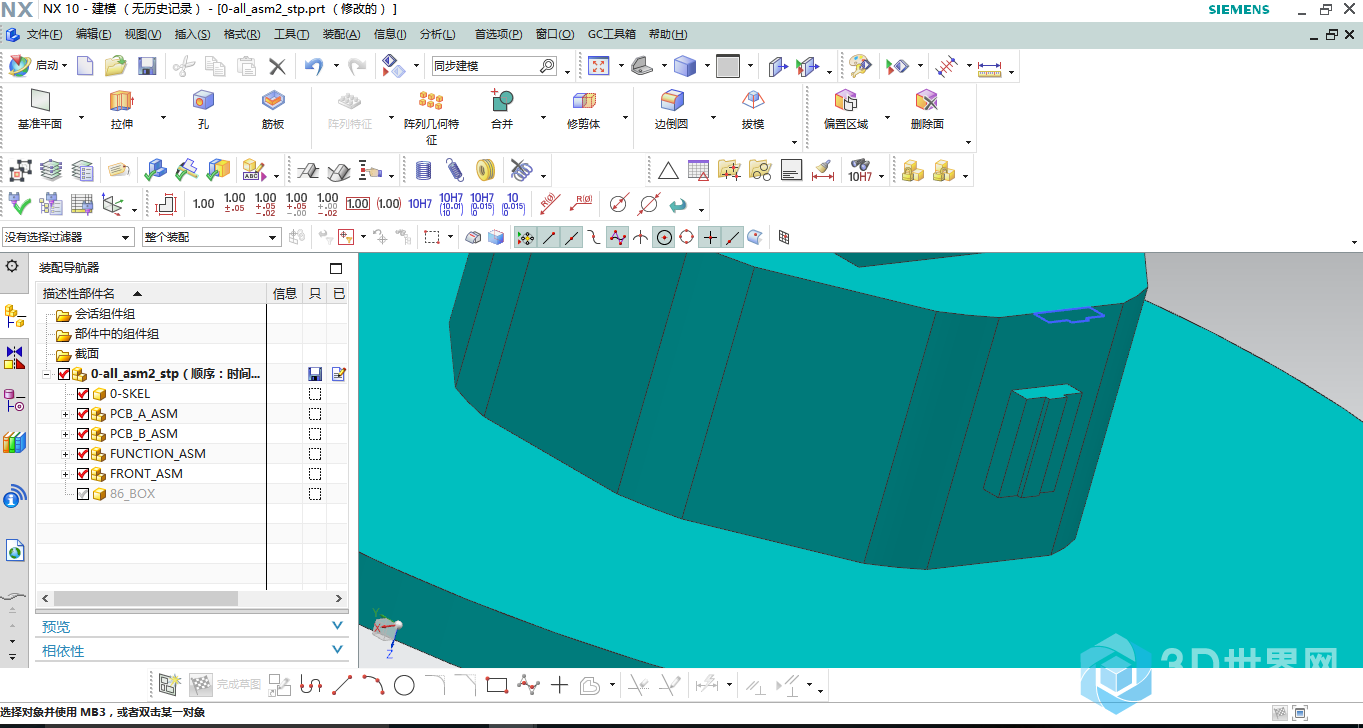The width and height of the screenshot is (1363, 728).
Task: Click the New file icon
Action: [85, 66]
